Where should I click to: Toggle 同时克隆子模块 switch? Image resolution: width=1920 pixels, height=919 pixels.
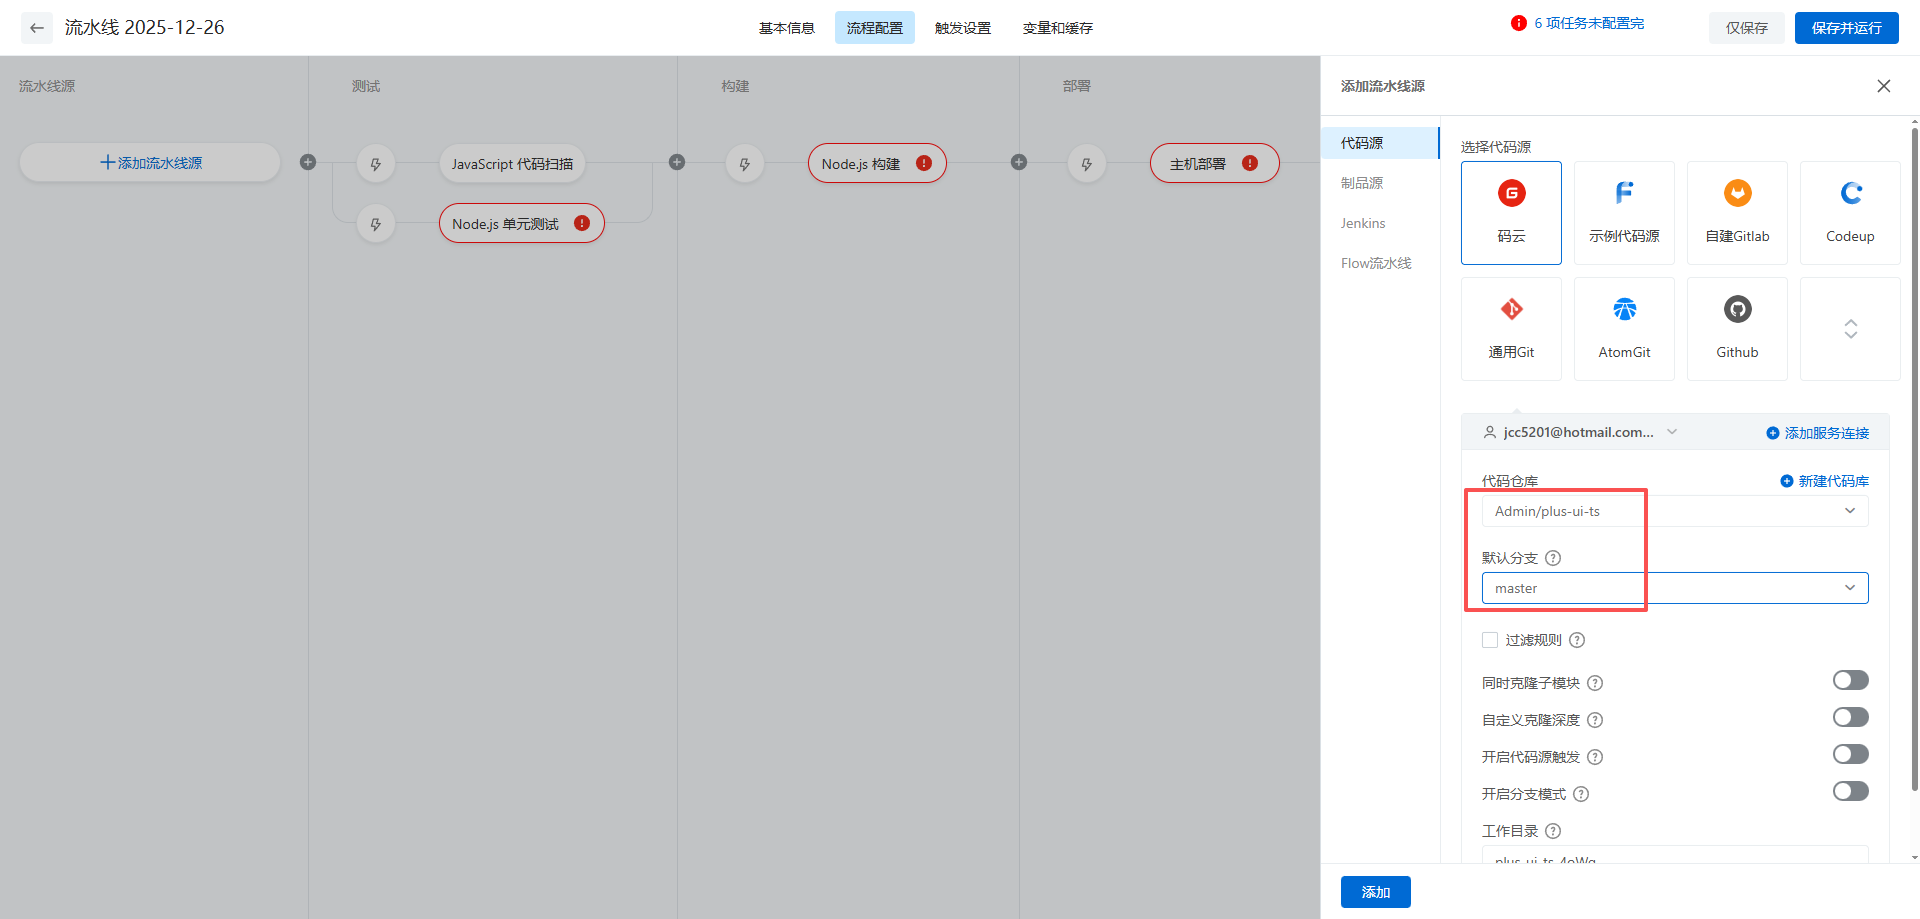(x=1851, y=680)
